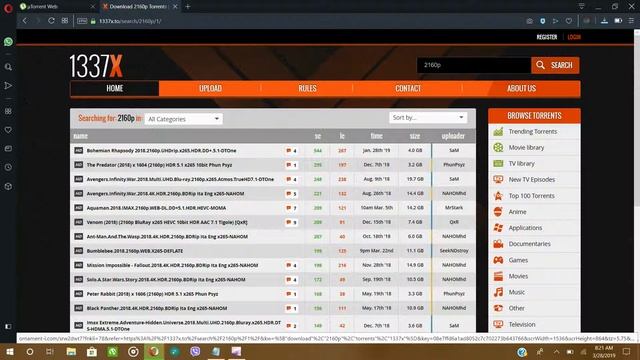Open Opera sidebar bookmarks heart icon
The image size is (640, 360).
pos(8,130)
